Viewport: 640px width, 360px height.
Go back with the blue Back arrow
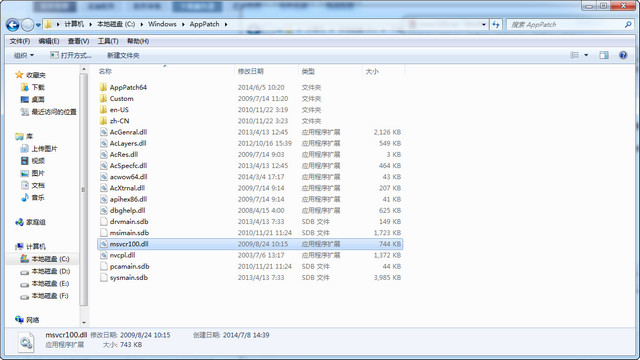click(x=13, y=25)
